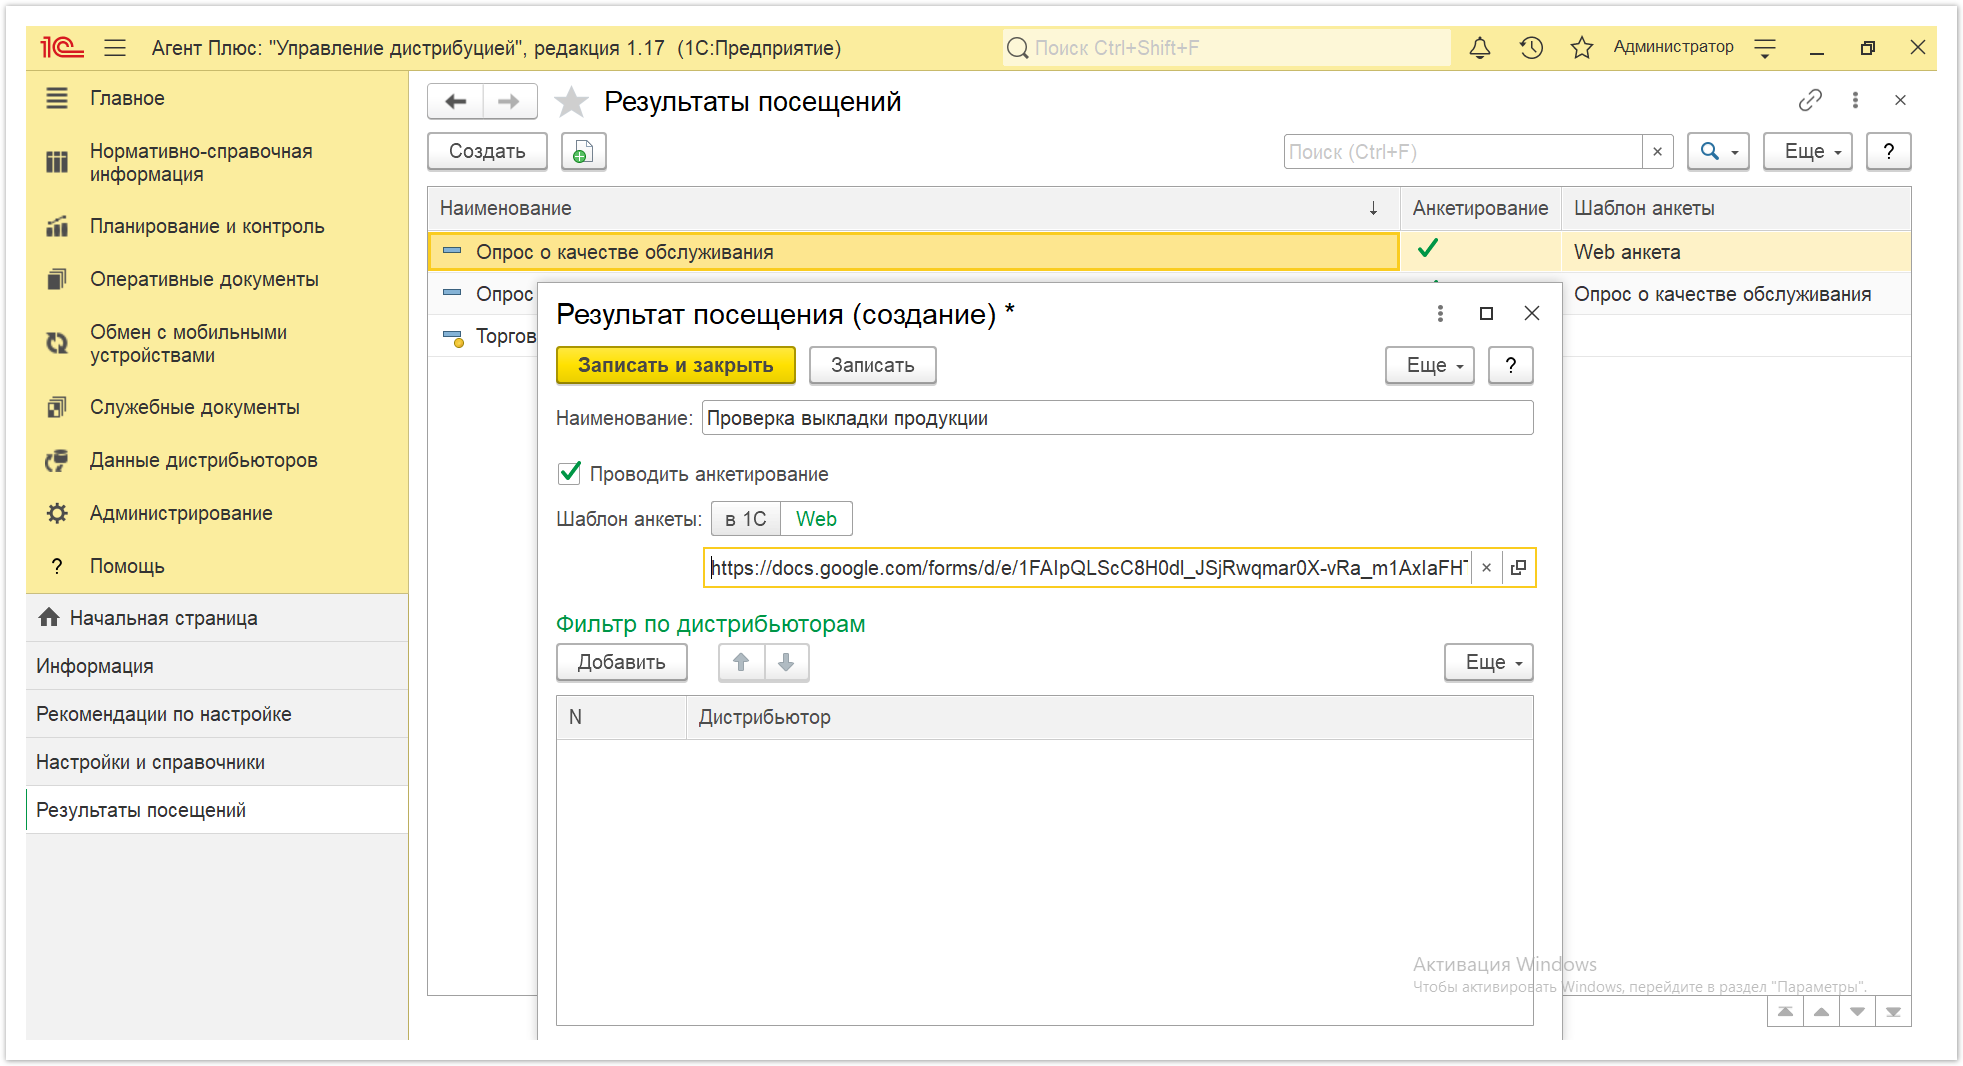Edit the Наименование field
This screenshot has height=1066, width=1963.
tap(1117, 418)
